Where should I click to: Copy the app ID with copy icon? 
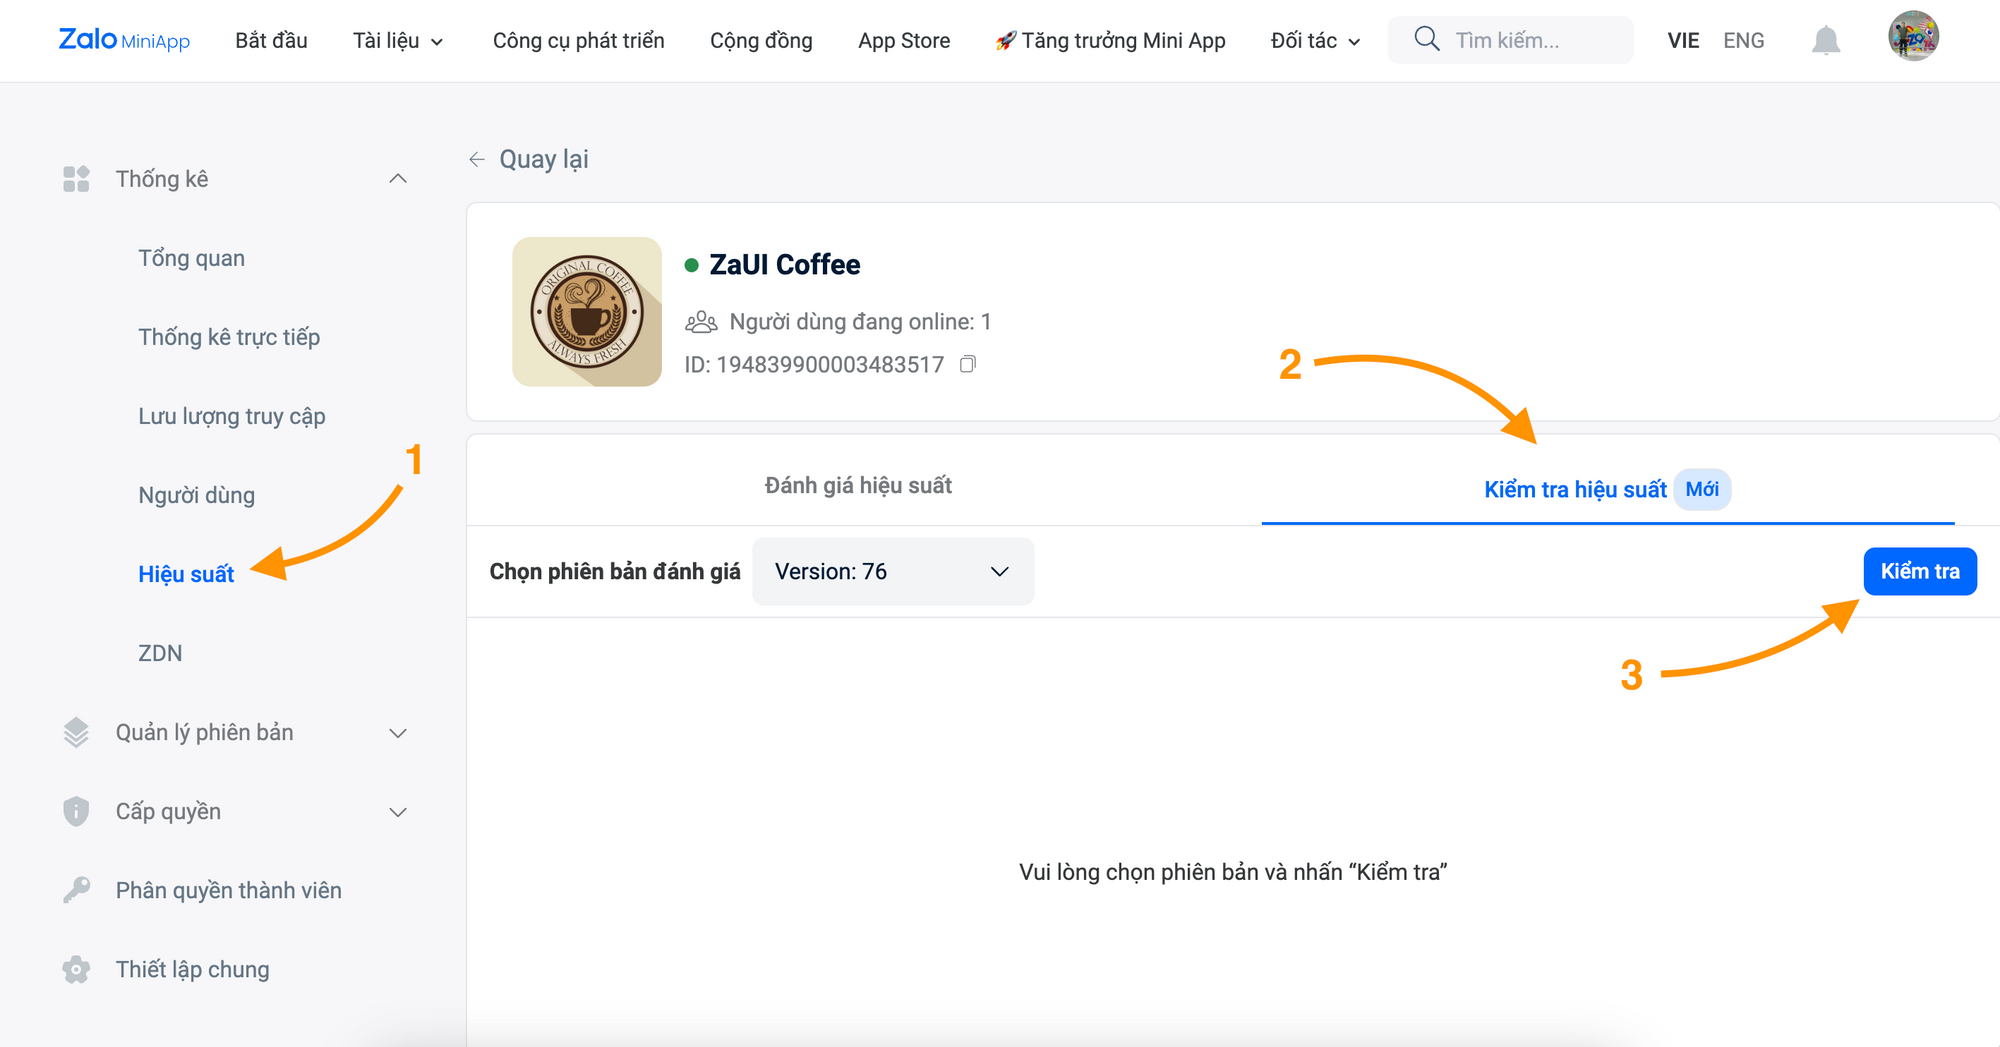click(968, 364)
